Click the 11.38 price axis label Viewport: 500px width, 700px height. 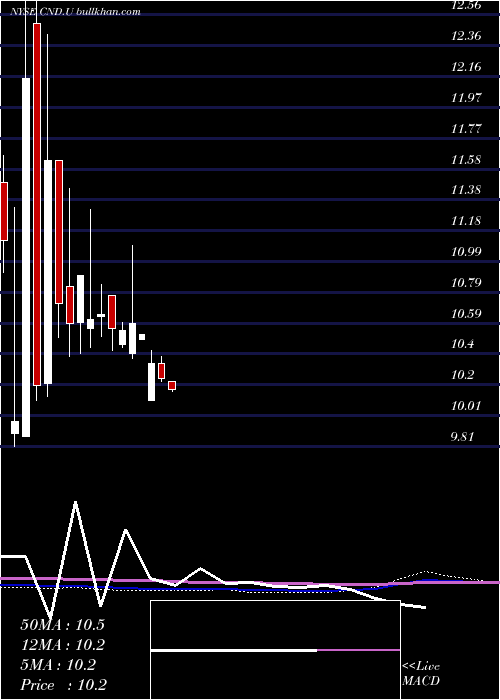466,190
